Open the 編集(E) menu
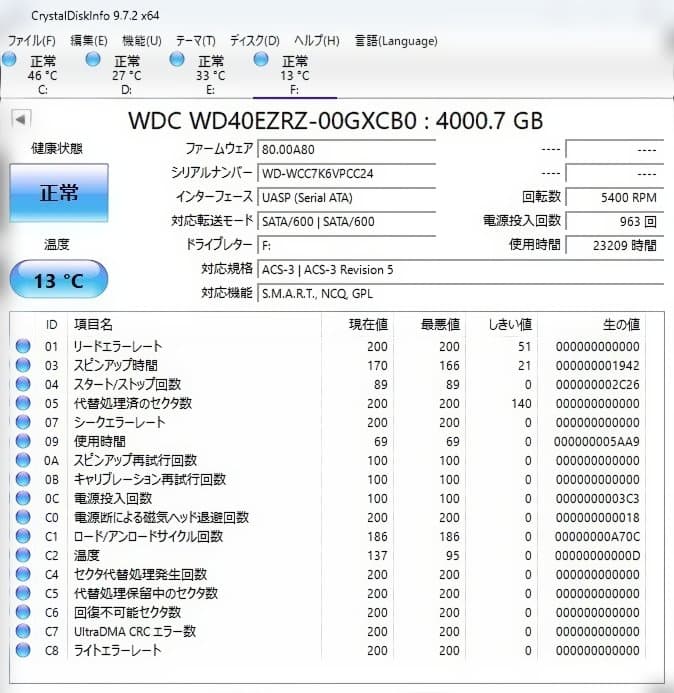Image resolution: width=674 pixels, height=693 pixels. (88, 41)
